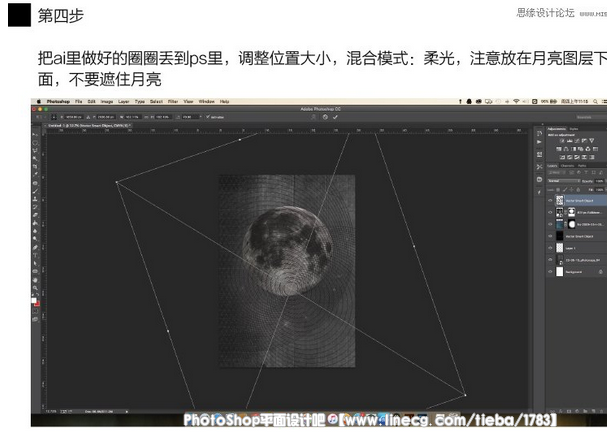The height and width of the screenshot is (437, 607).
Task: Add a Brightness/Contrast adjustment
Action: point(562,141)
